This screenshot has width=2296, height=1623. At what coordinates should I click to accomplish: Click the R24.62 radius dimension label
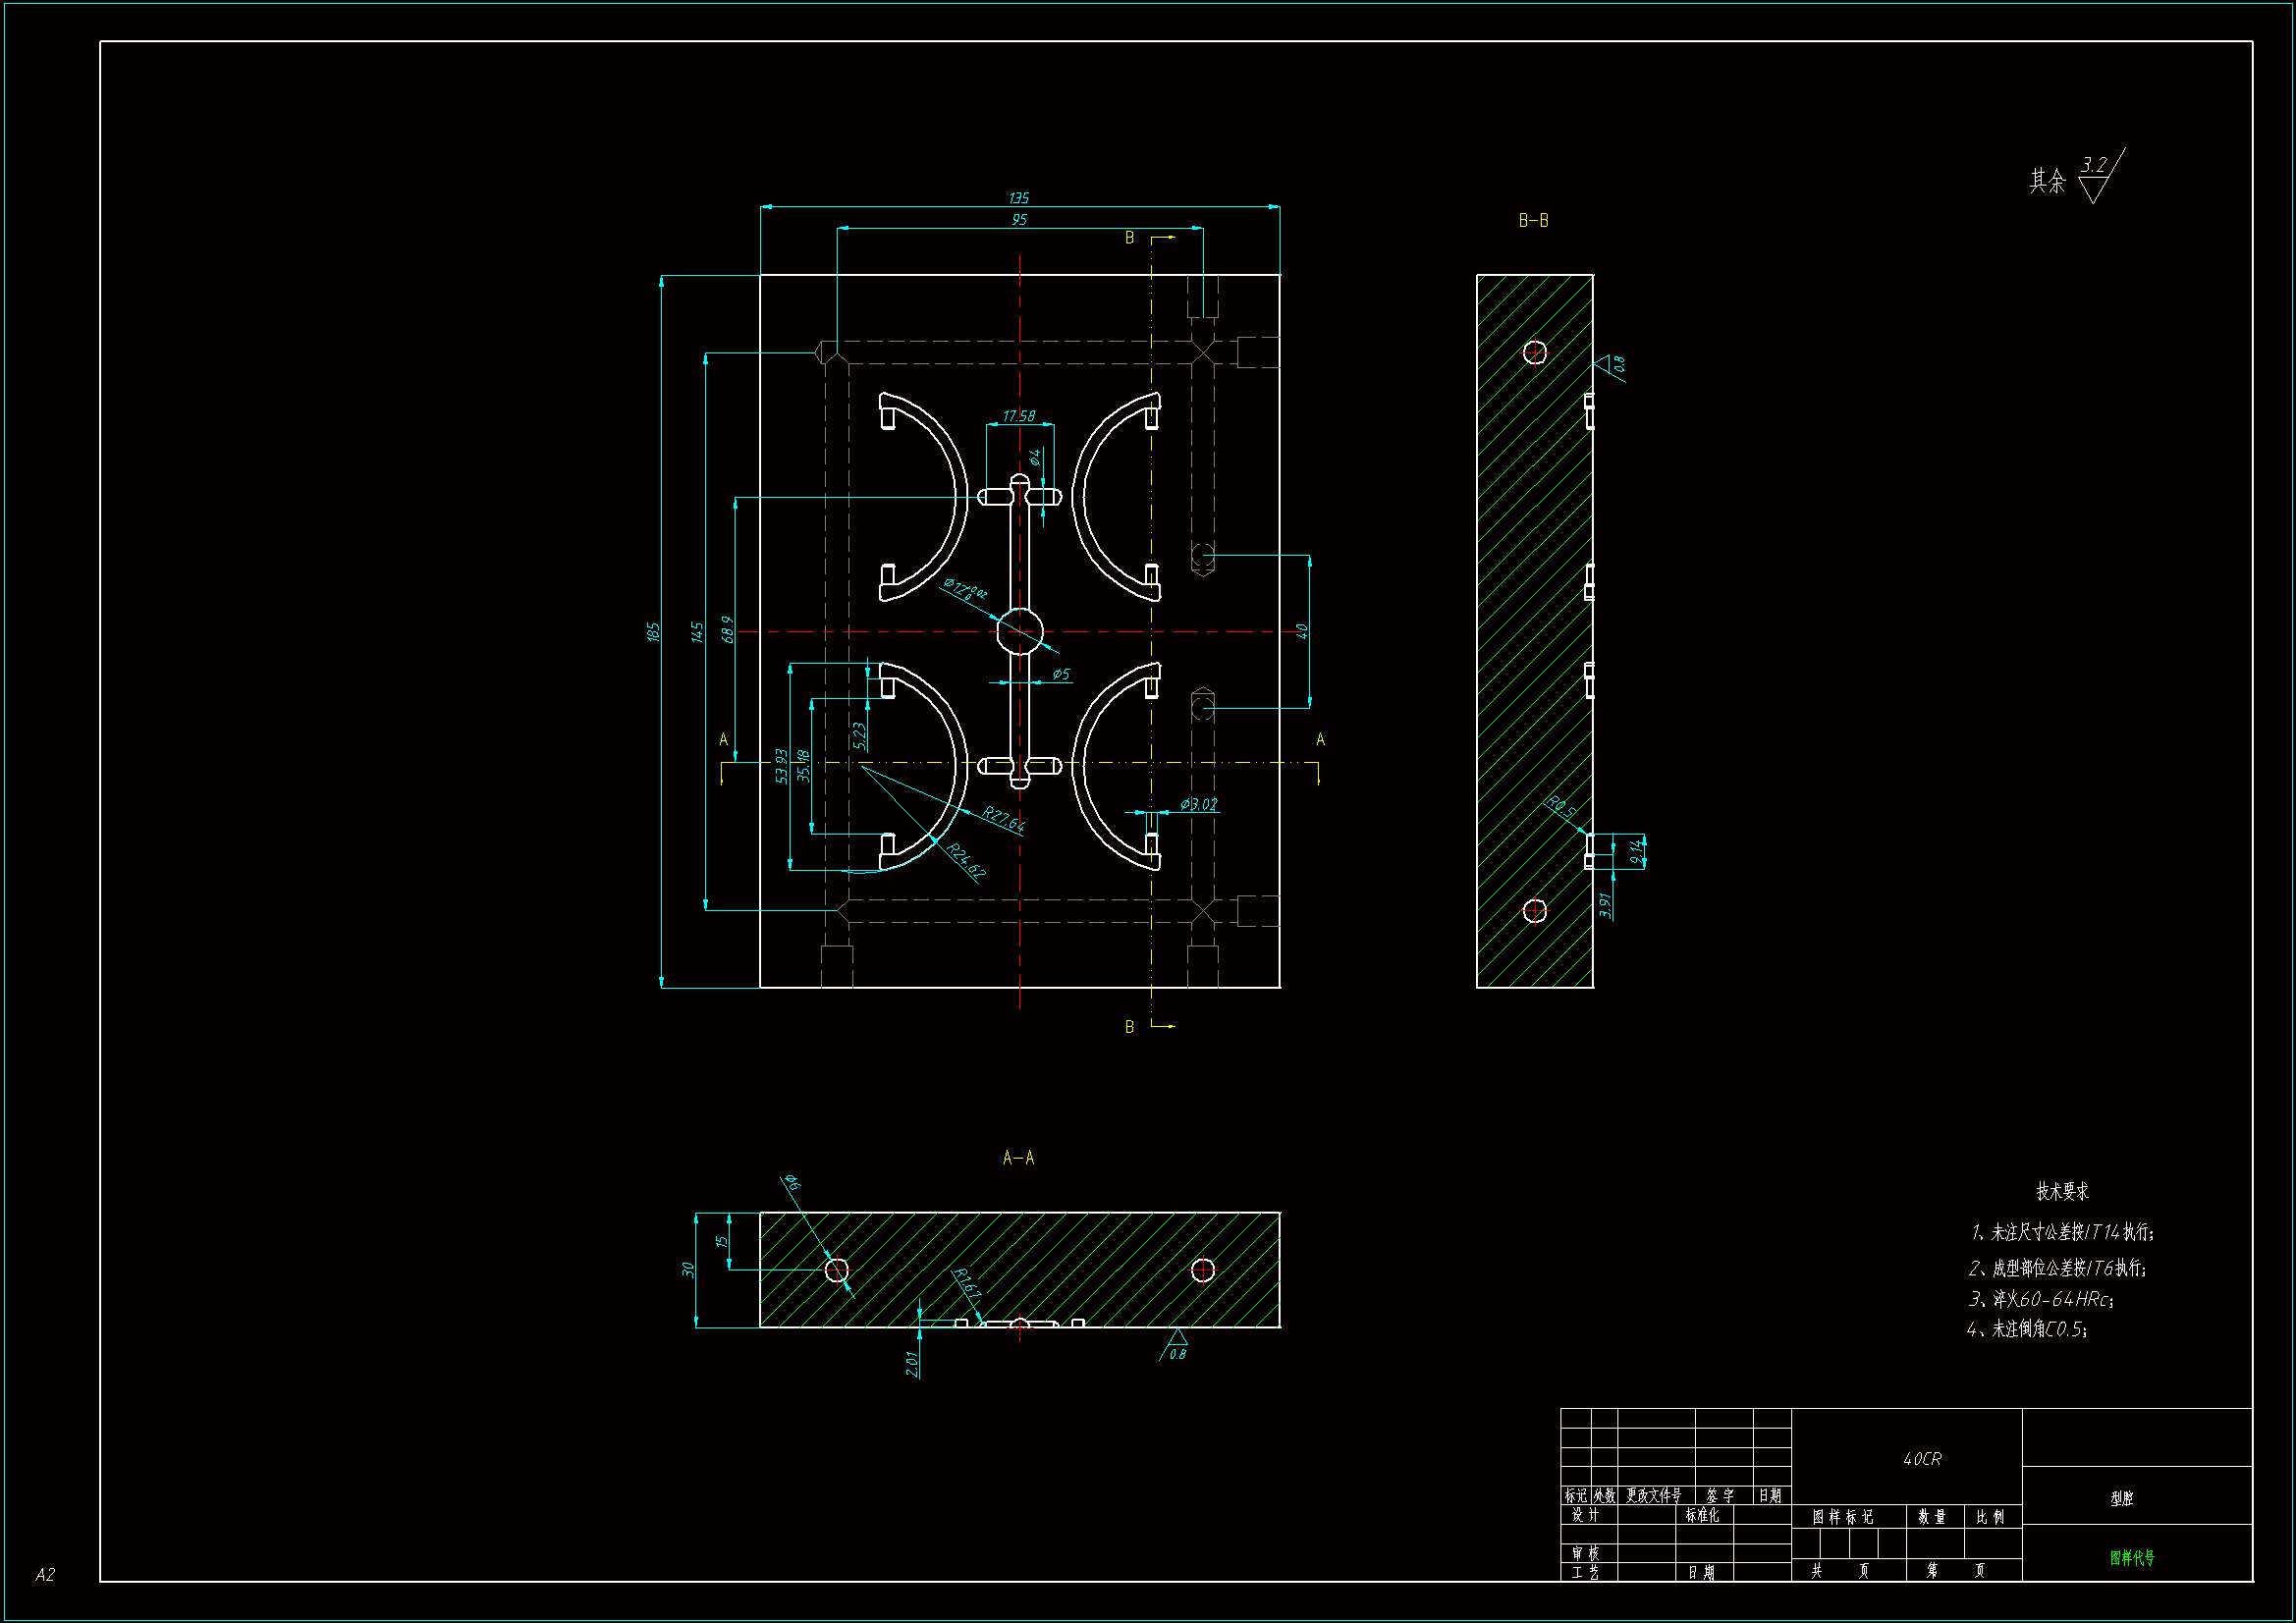click(x=966, y=861)
